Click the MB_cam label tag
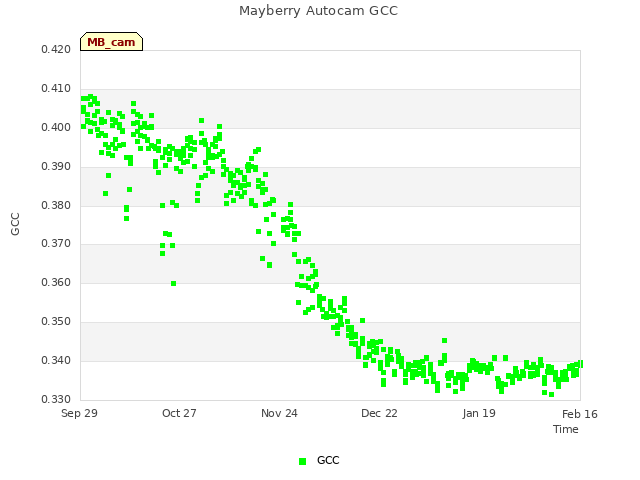 (111, 42)
